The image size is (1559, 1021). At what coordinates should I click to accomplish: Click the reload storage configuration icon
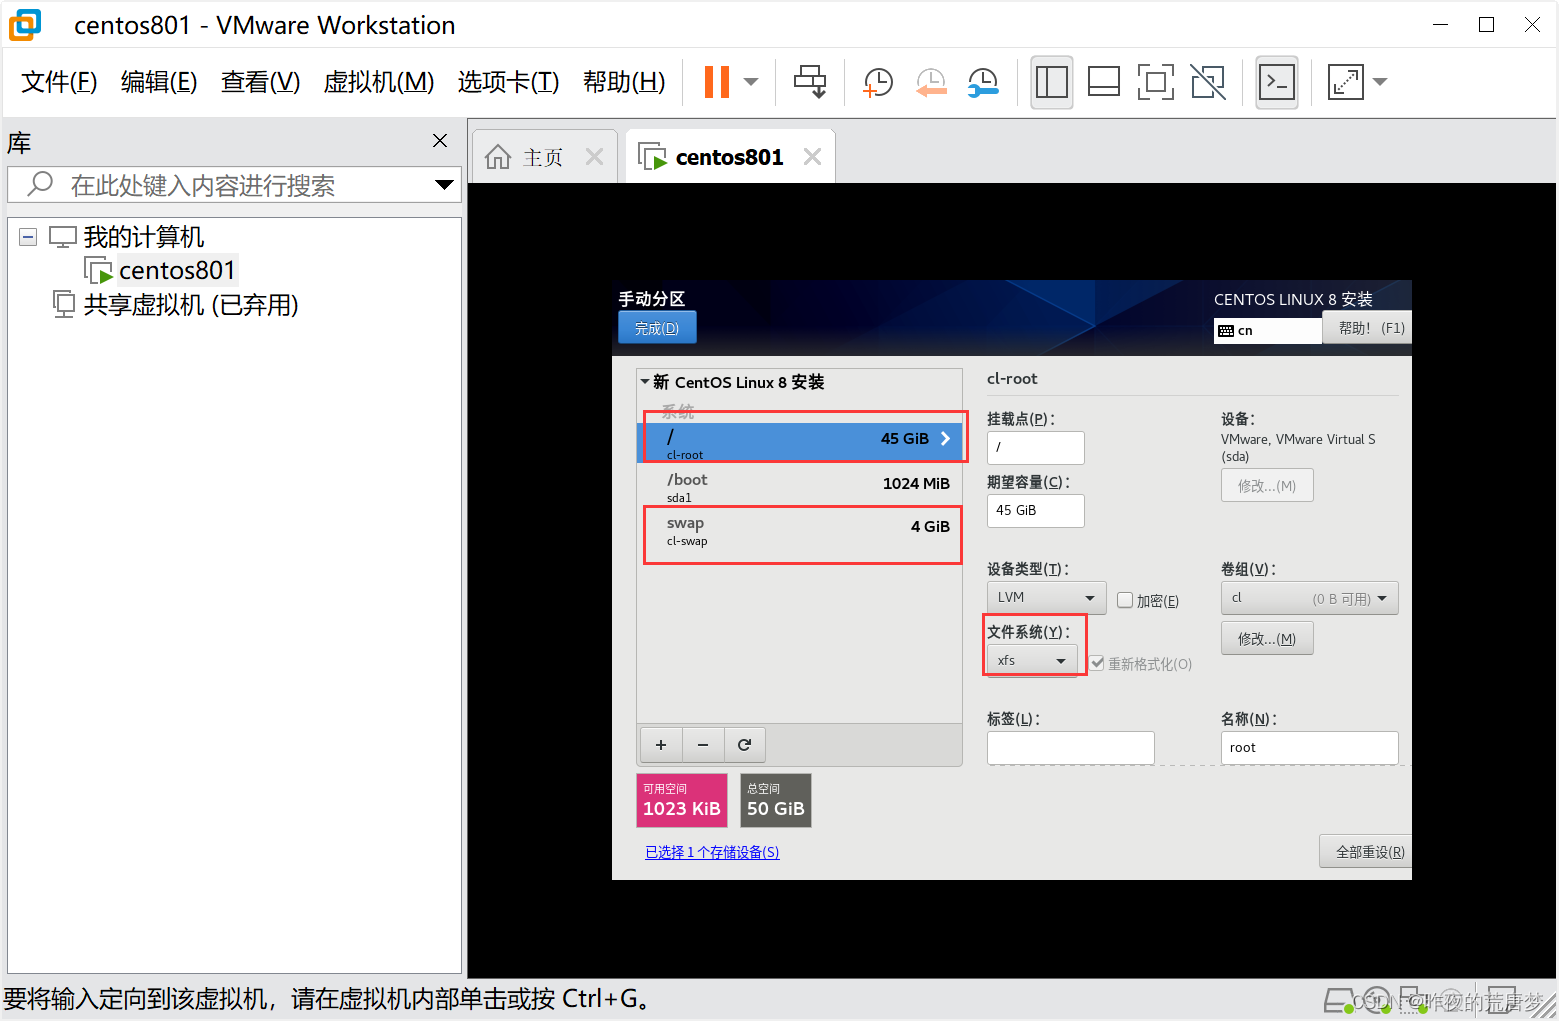745,745
